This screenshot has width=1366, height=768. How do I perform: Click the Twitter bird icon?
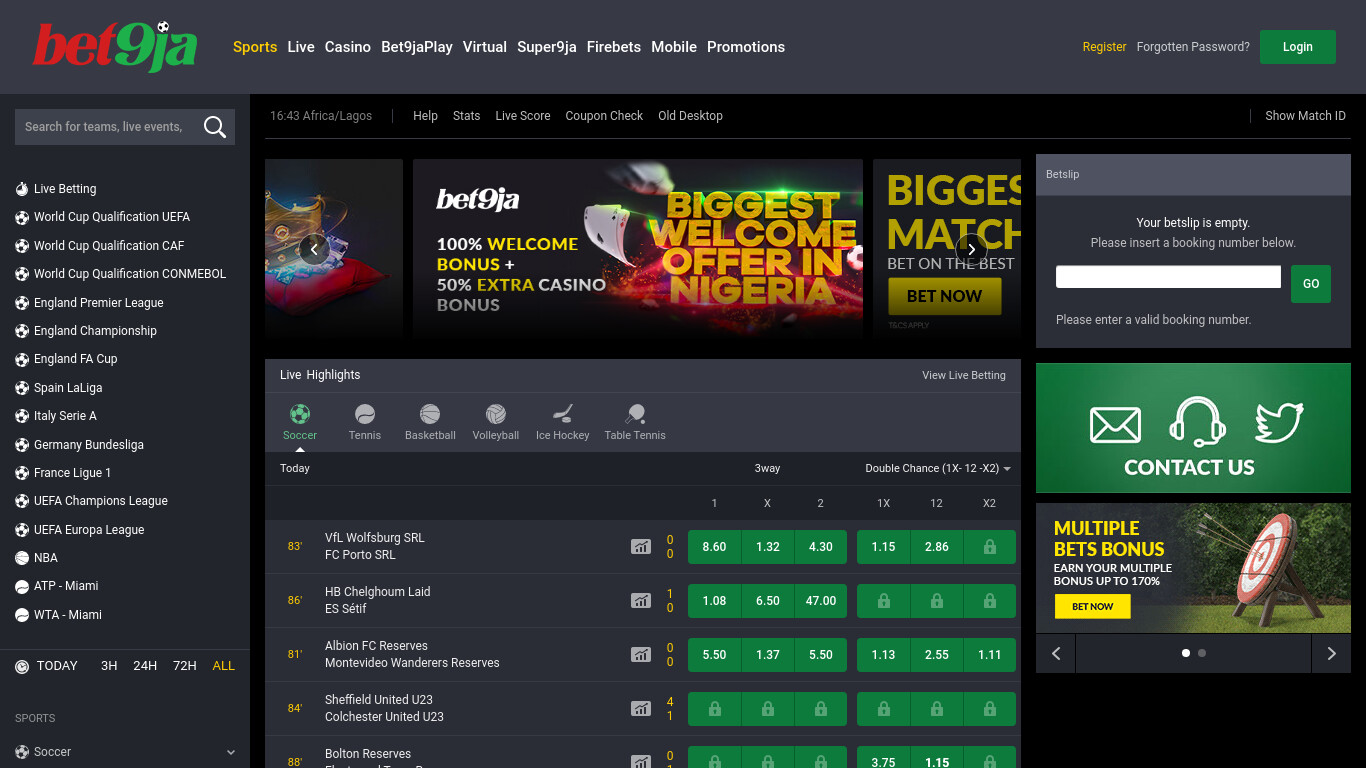(1279, 422)
